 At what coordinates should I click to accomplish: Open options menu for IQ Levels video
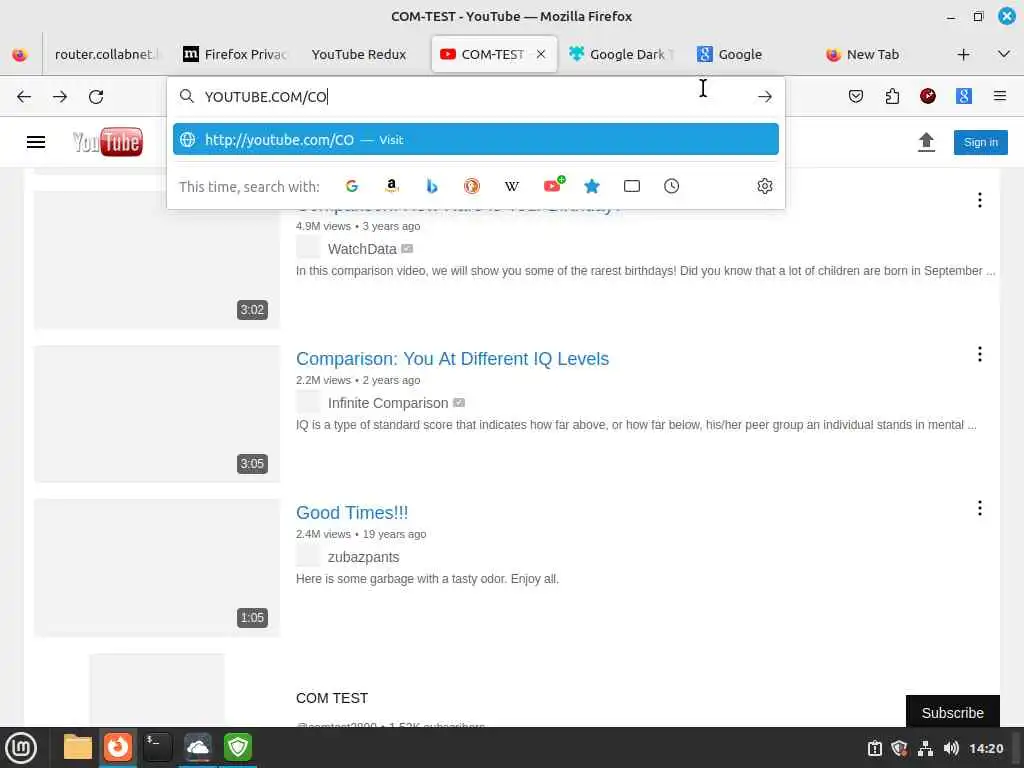click(x=980, y=354)
